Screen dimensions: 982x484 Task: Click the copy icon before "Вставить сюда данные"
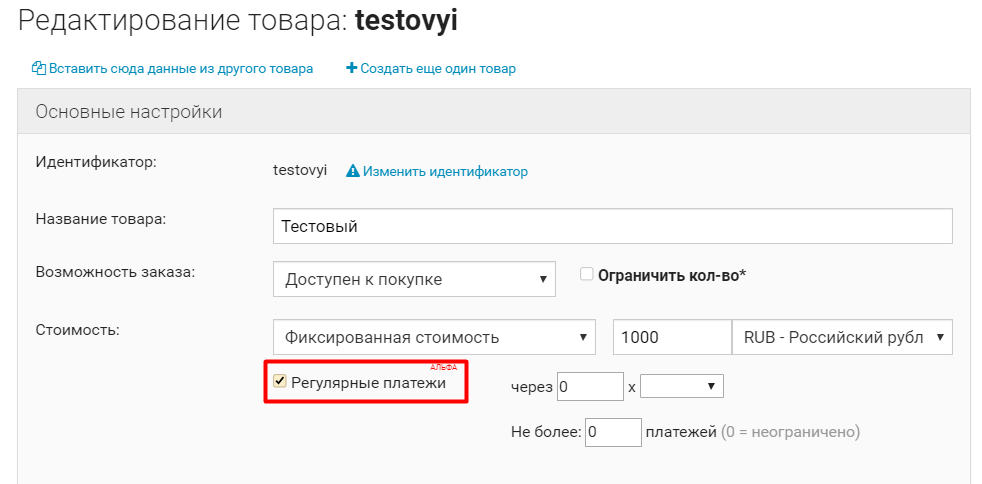pos(39,69)
